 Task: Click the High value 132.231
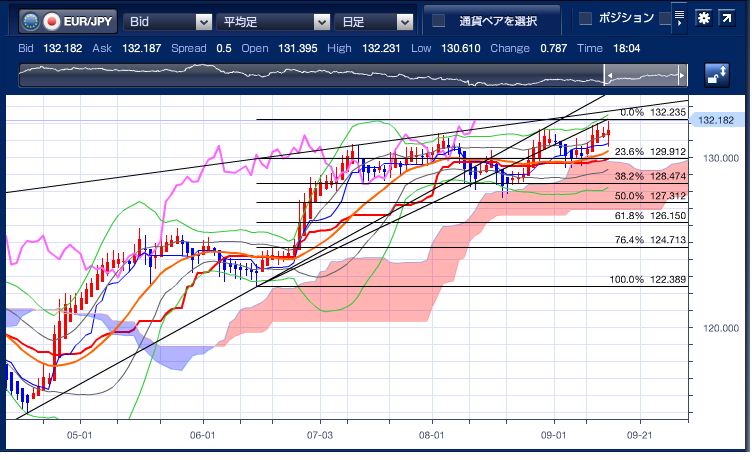point(381,48)
